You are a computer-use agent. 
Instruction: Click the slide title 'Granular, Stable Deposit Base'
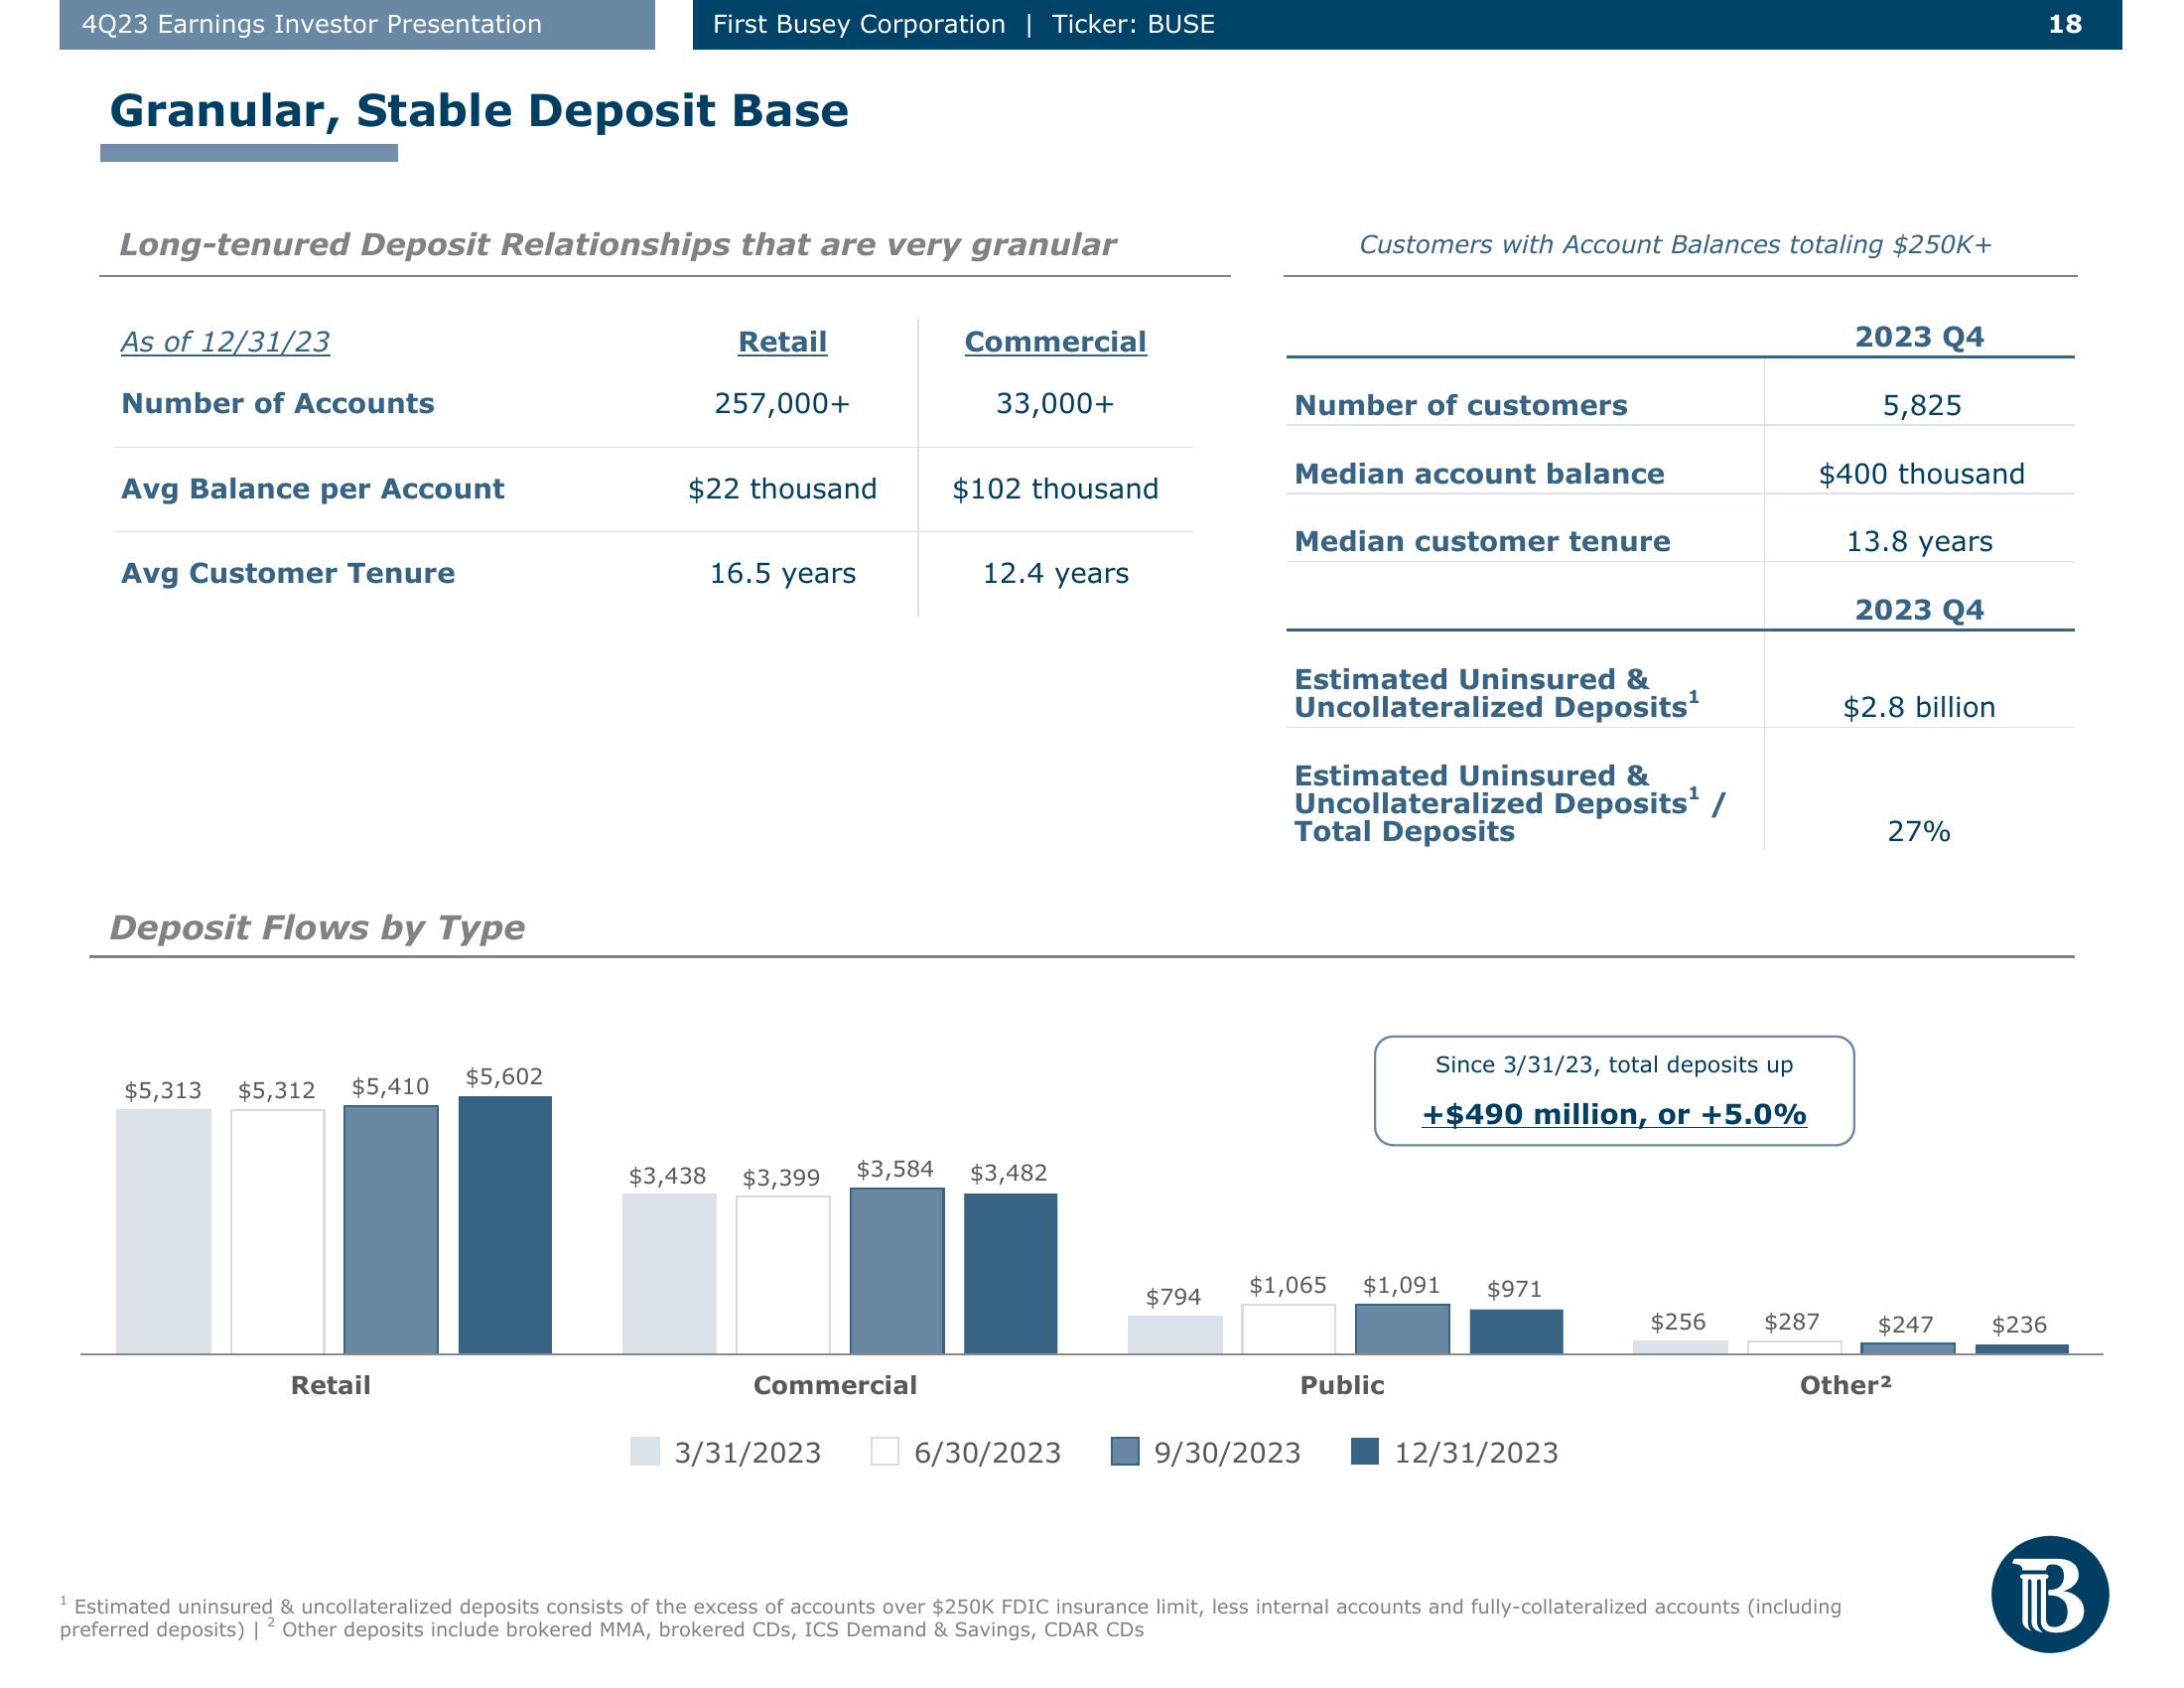click(479, 110)
